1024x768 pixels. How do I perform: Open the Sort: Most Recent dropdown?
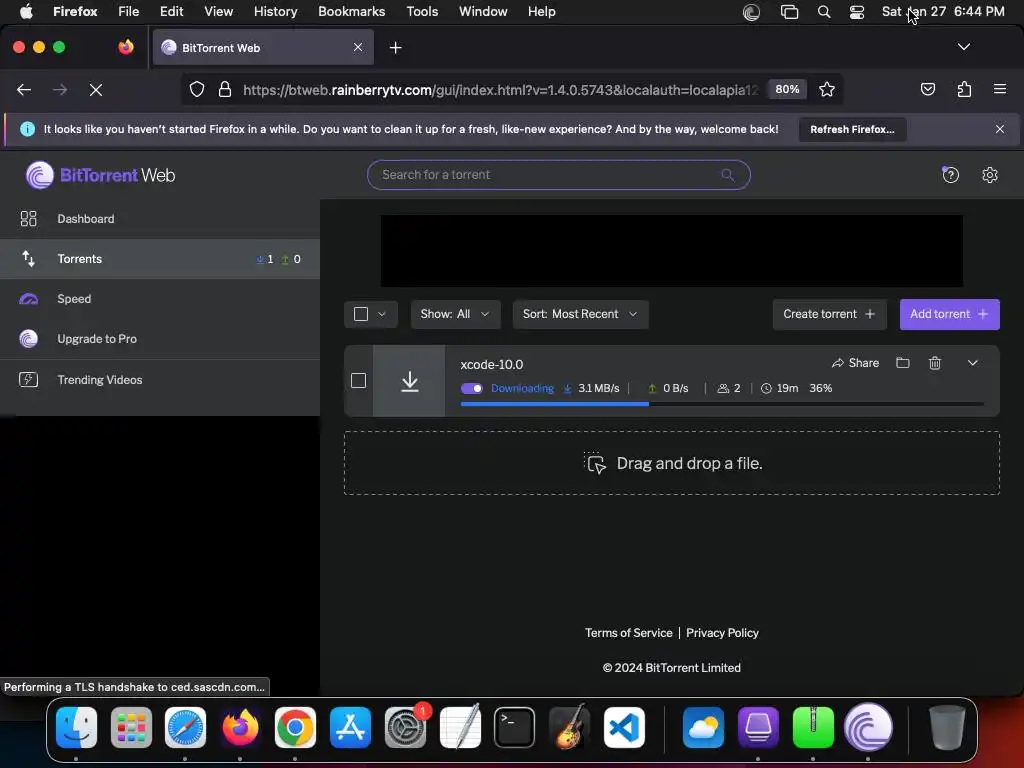tap(580, 314)
